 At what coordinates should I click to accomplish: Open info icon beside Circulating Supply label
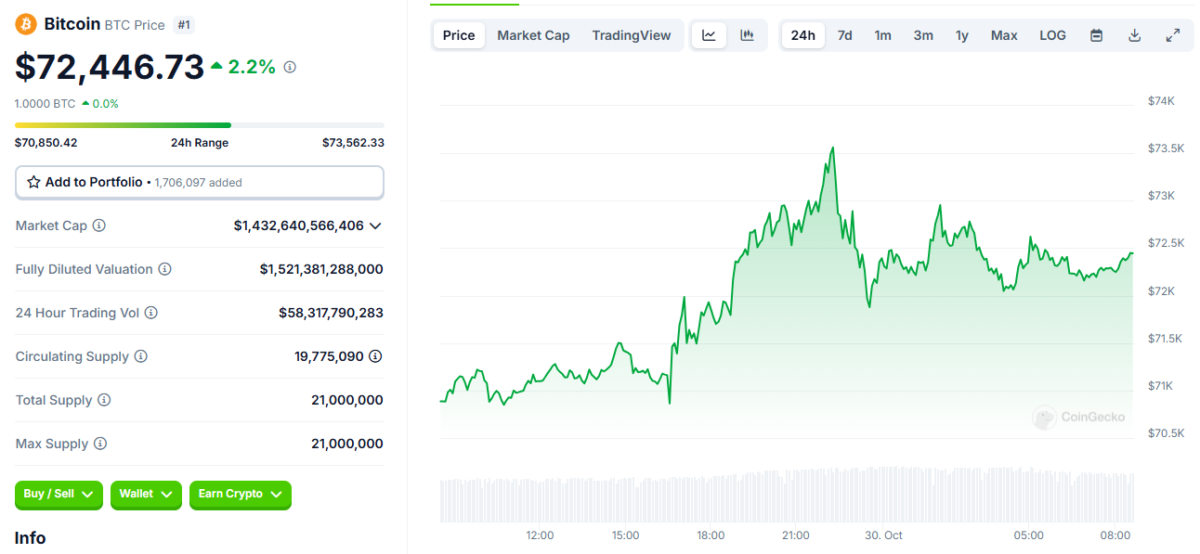click(141, 357)
